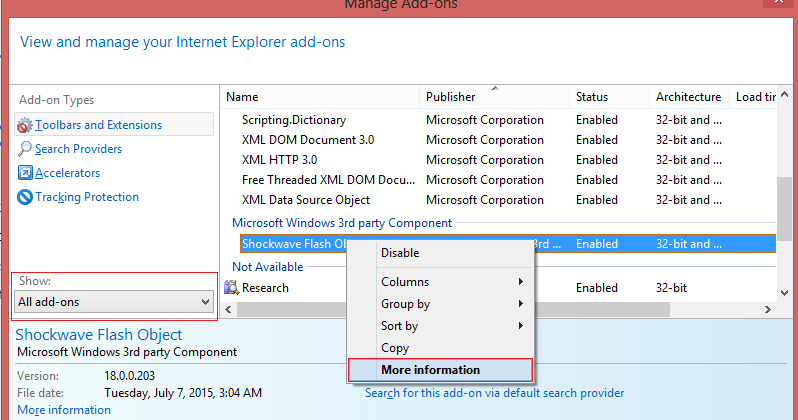Screen dimensions: 798x420
Task: Click the vertical scrollbar down arrow
Action: point(784,293)
